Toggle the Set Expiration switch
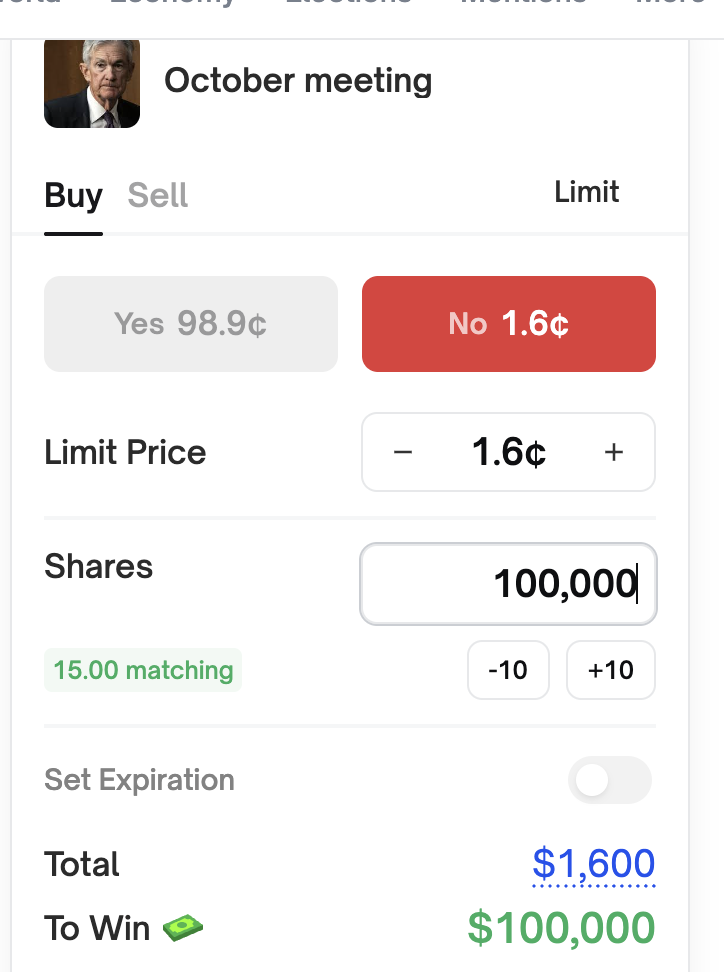This screenshot has width=724, height=972. click(x=609, y=780)
